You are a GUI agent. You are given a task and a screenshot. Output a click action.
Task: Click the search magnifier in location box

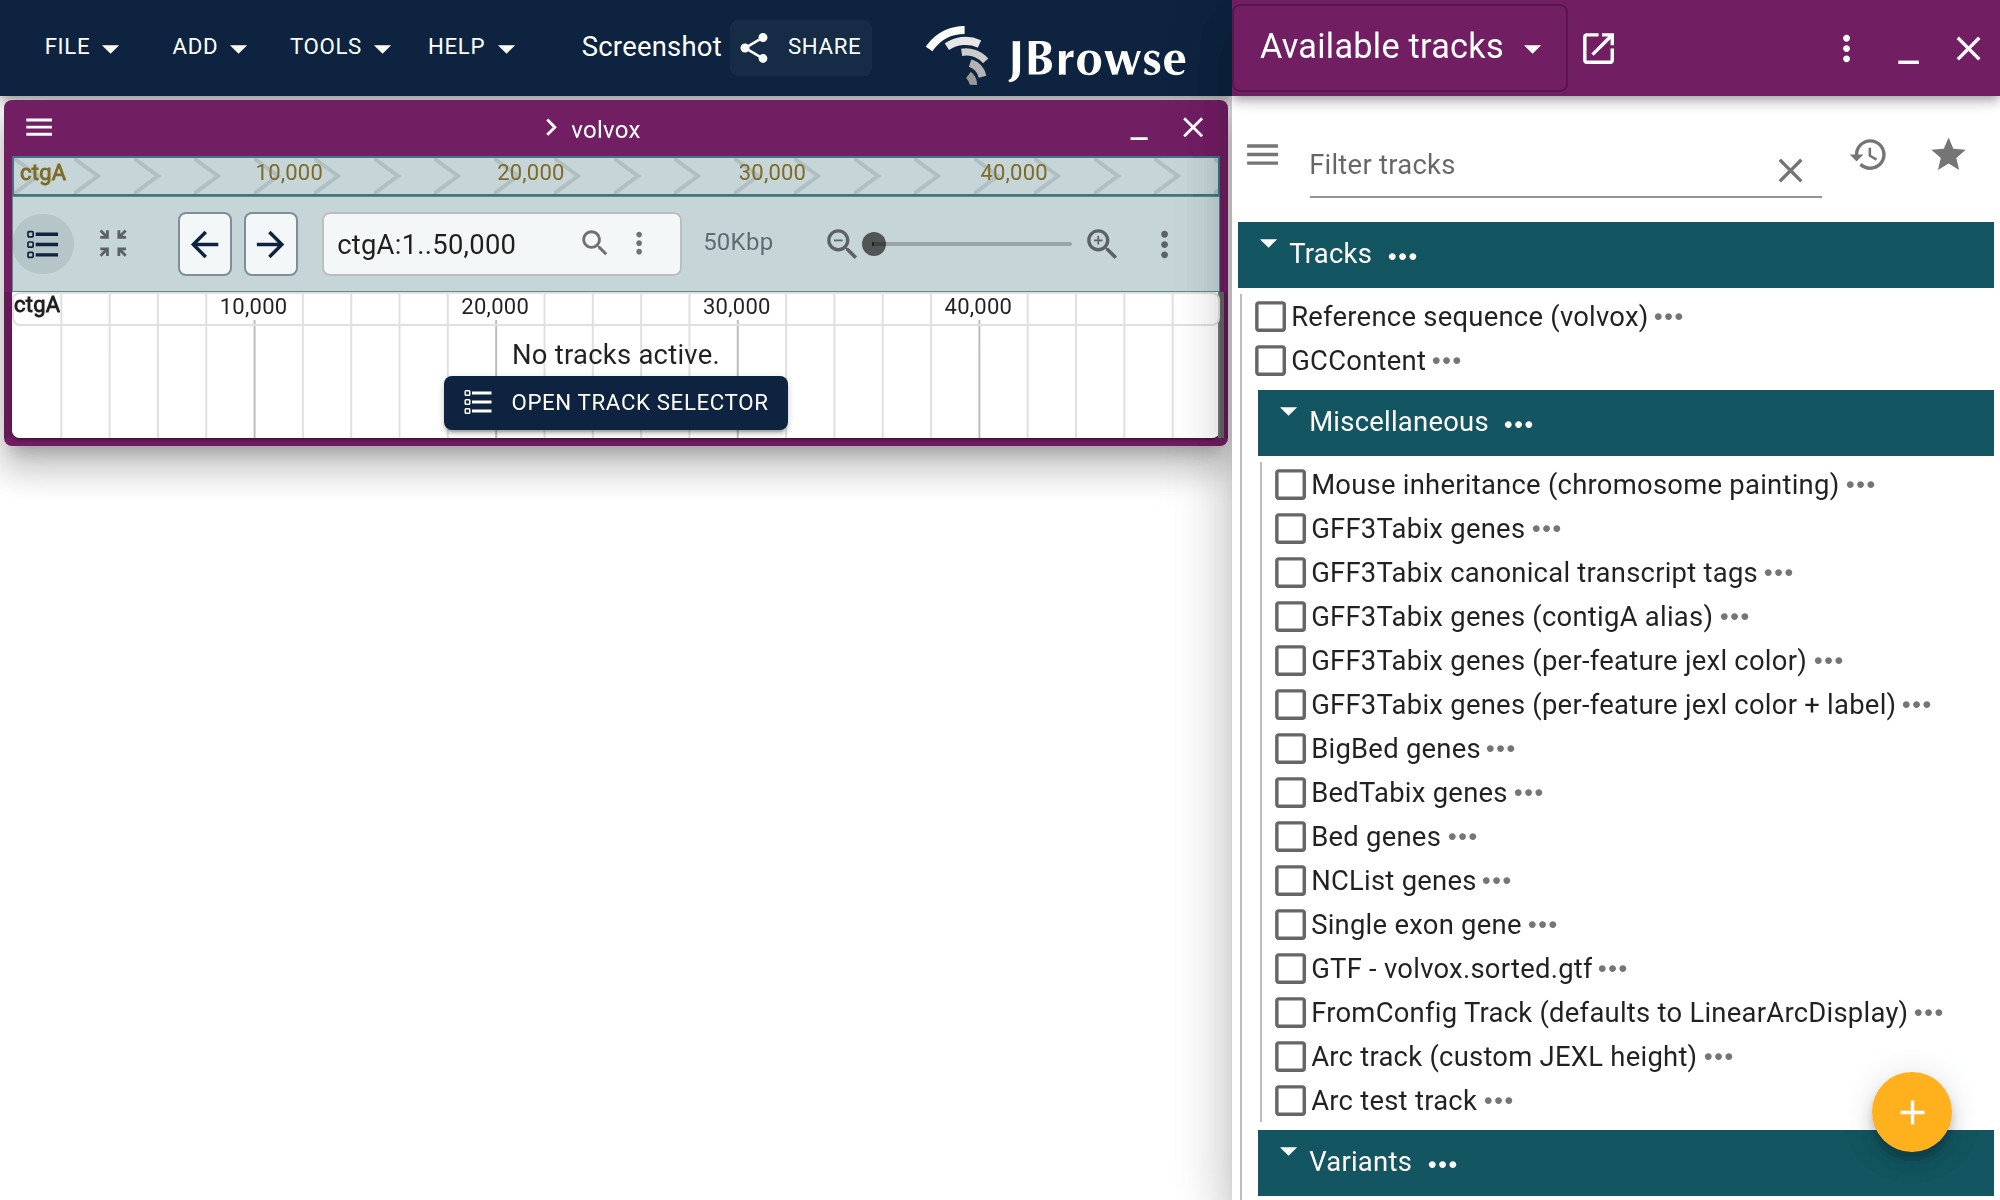click(x=594, y=243)
